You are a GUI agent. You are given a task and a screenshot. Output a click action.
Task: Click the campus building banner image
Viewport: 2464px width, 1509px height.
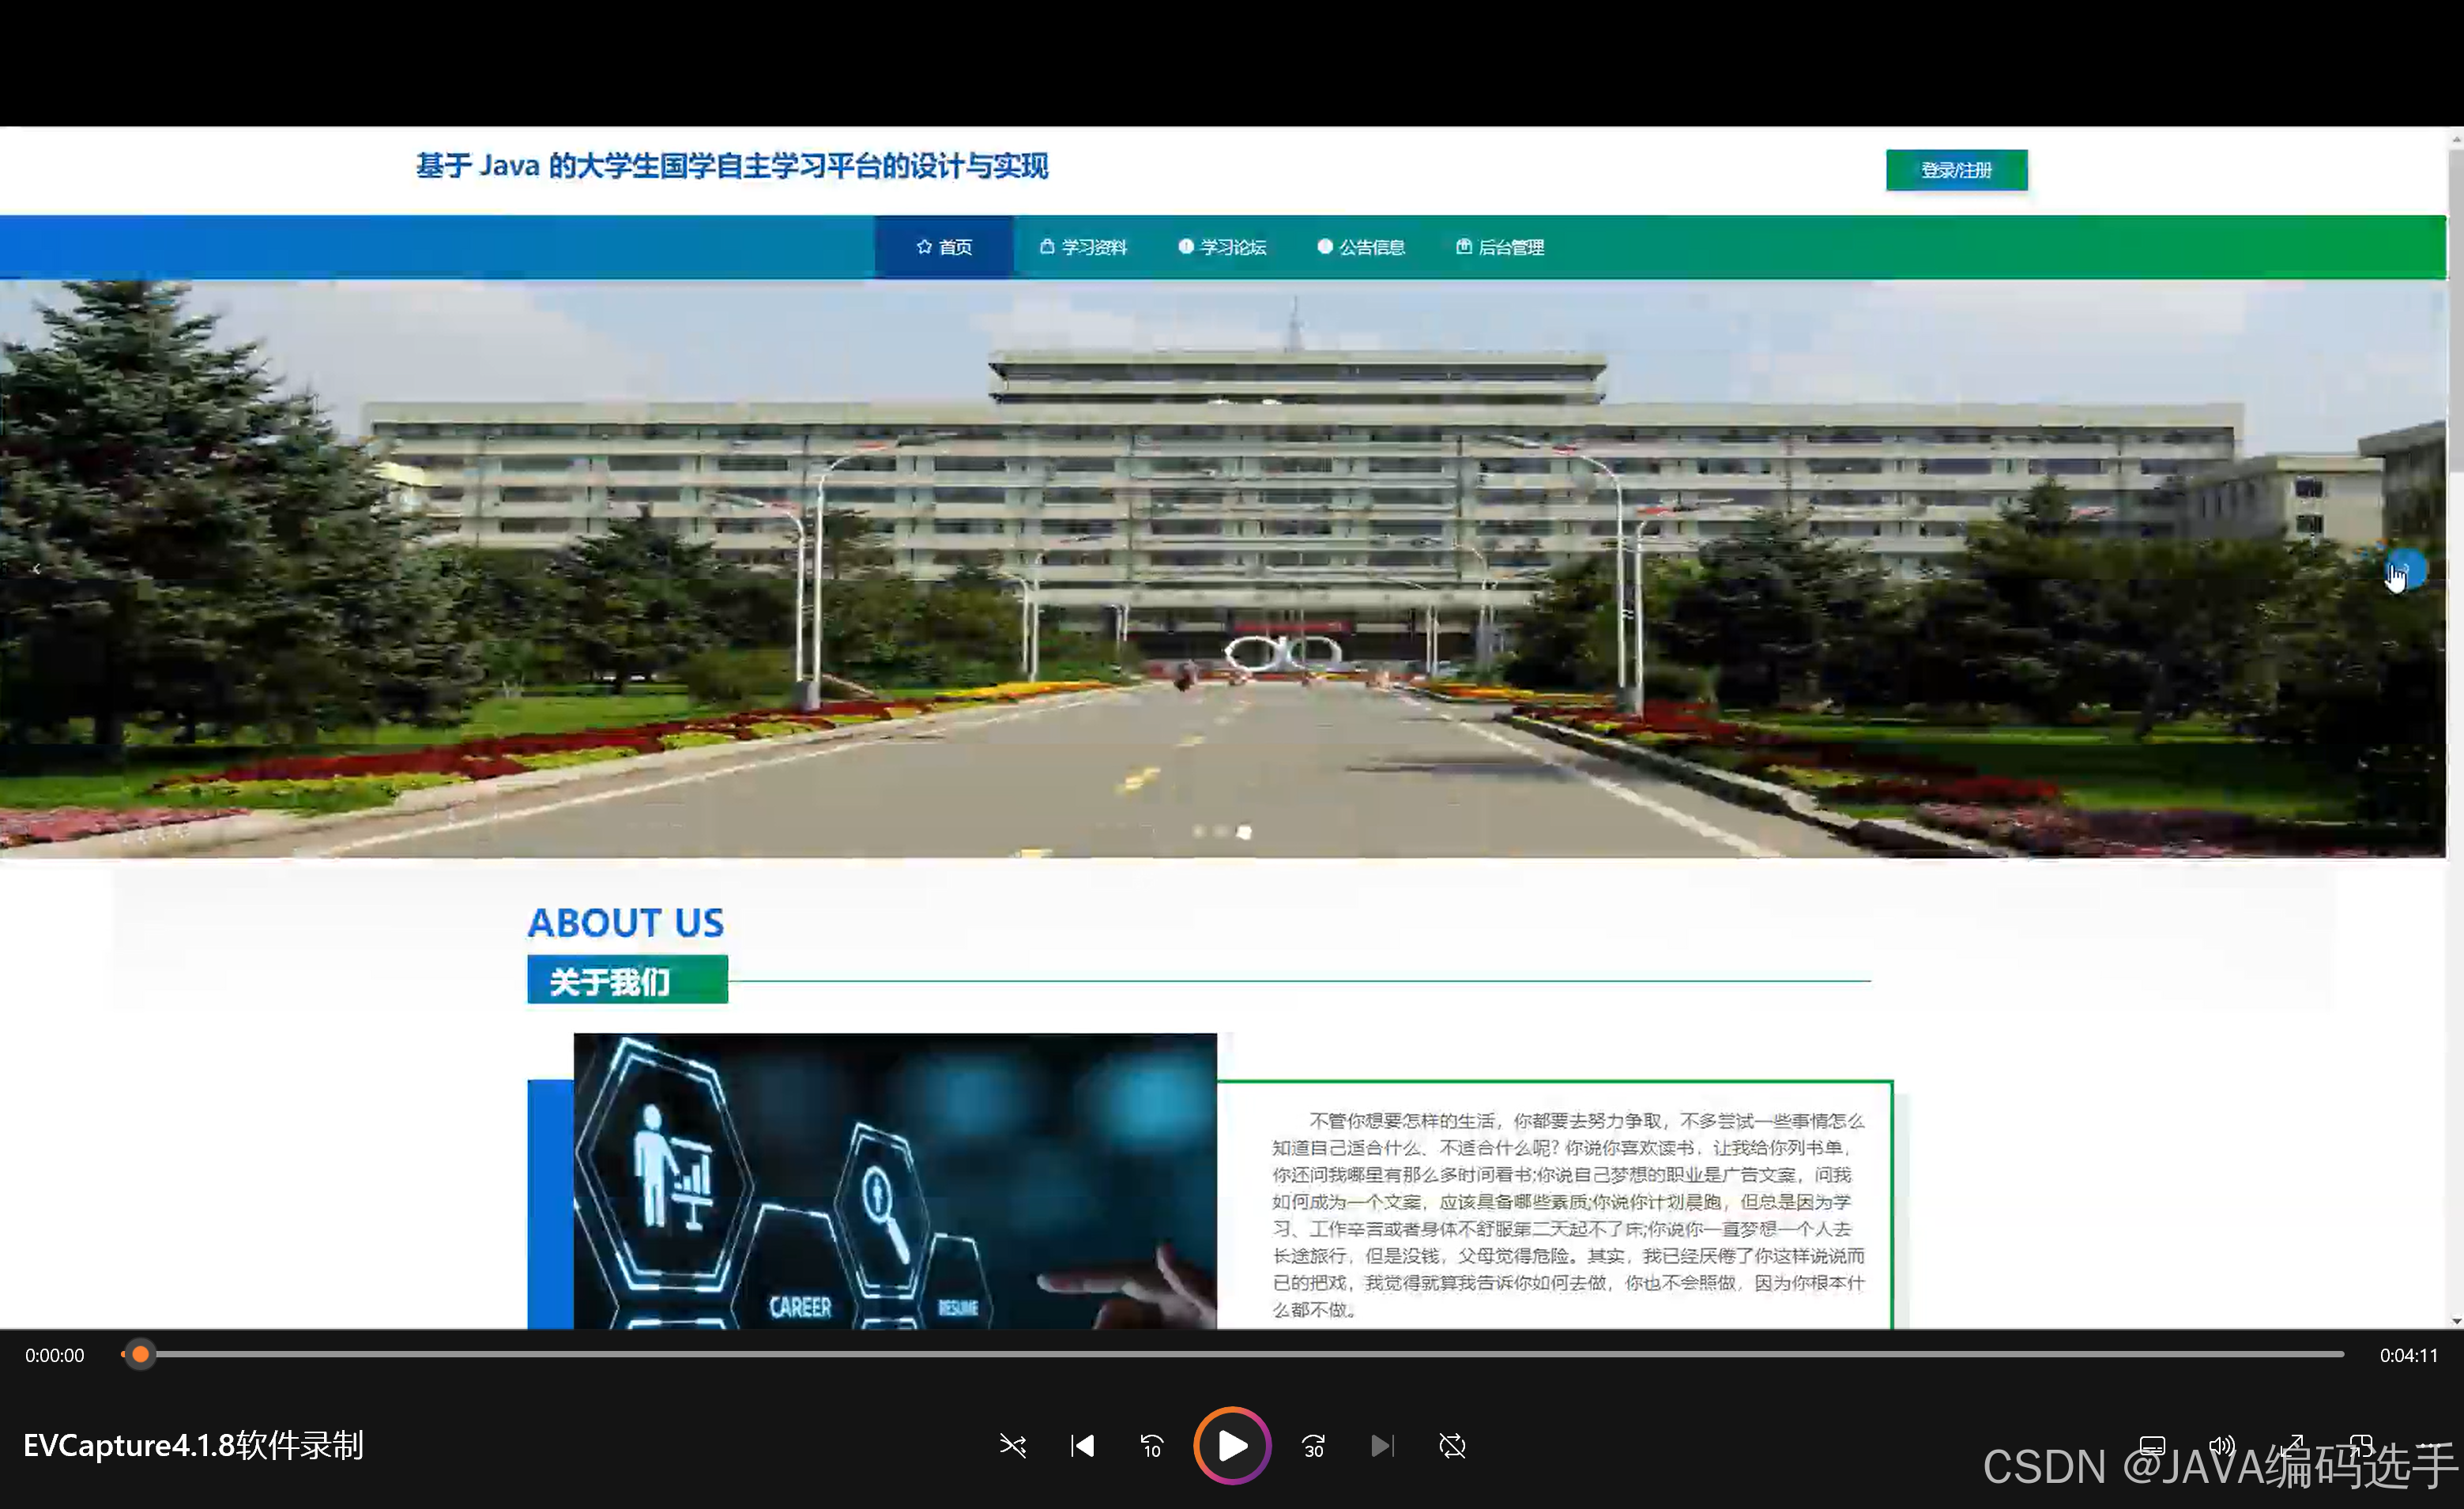point(1223,568)
